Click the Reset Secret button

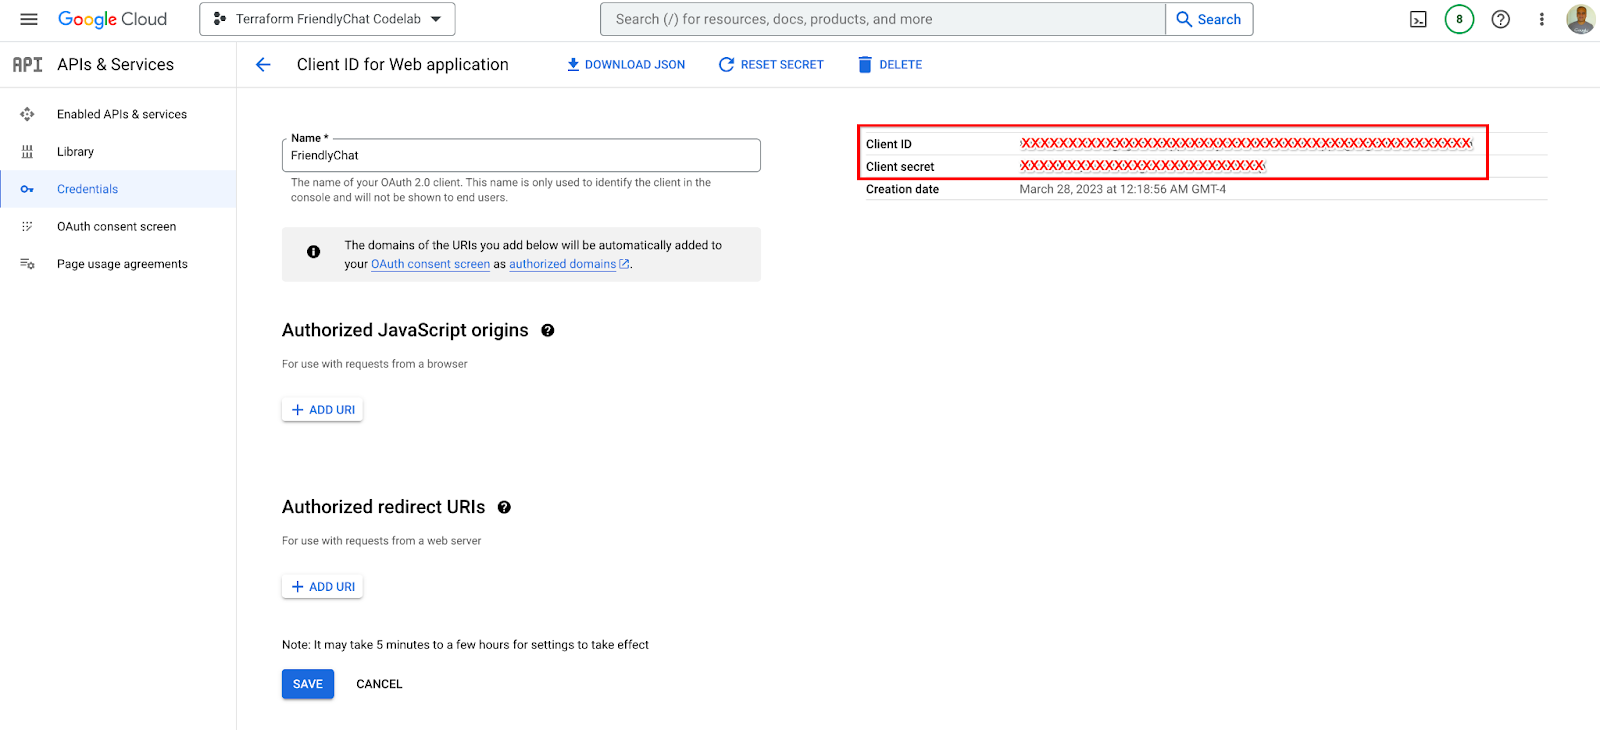771,65
